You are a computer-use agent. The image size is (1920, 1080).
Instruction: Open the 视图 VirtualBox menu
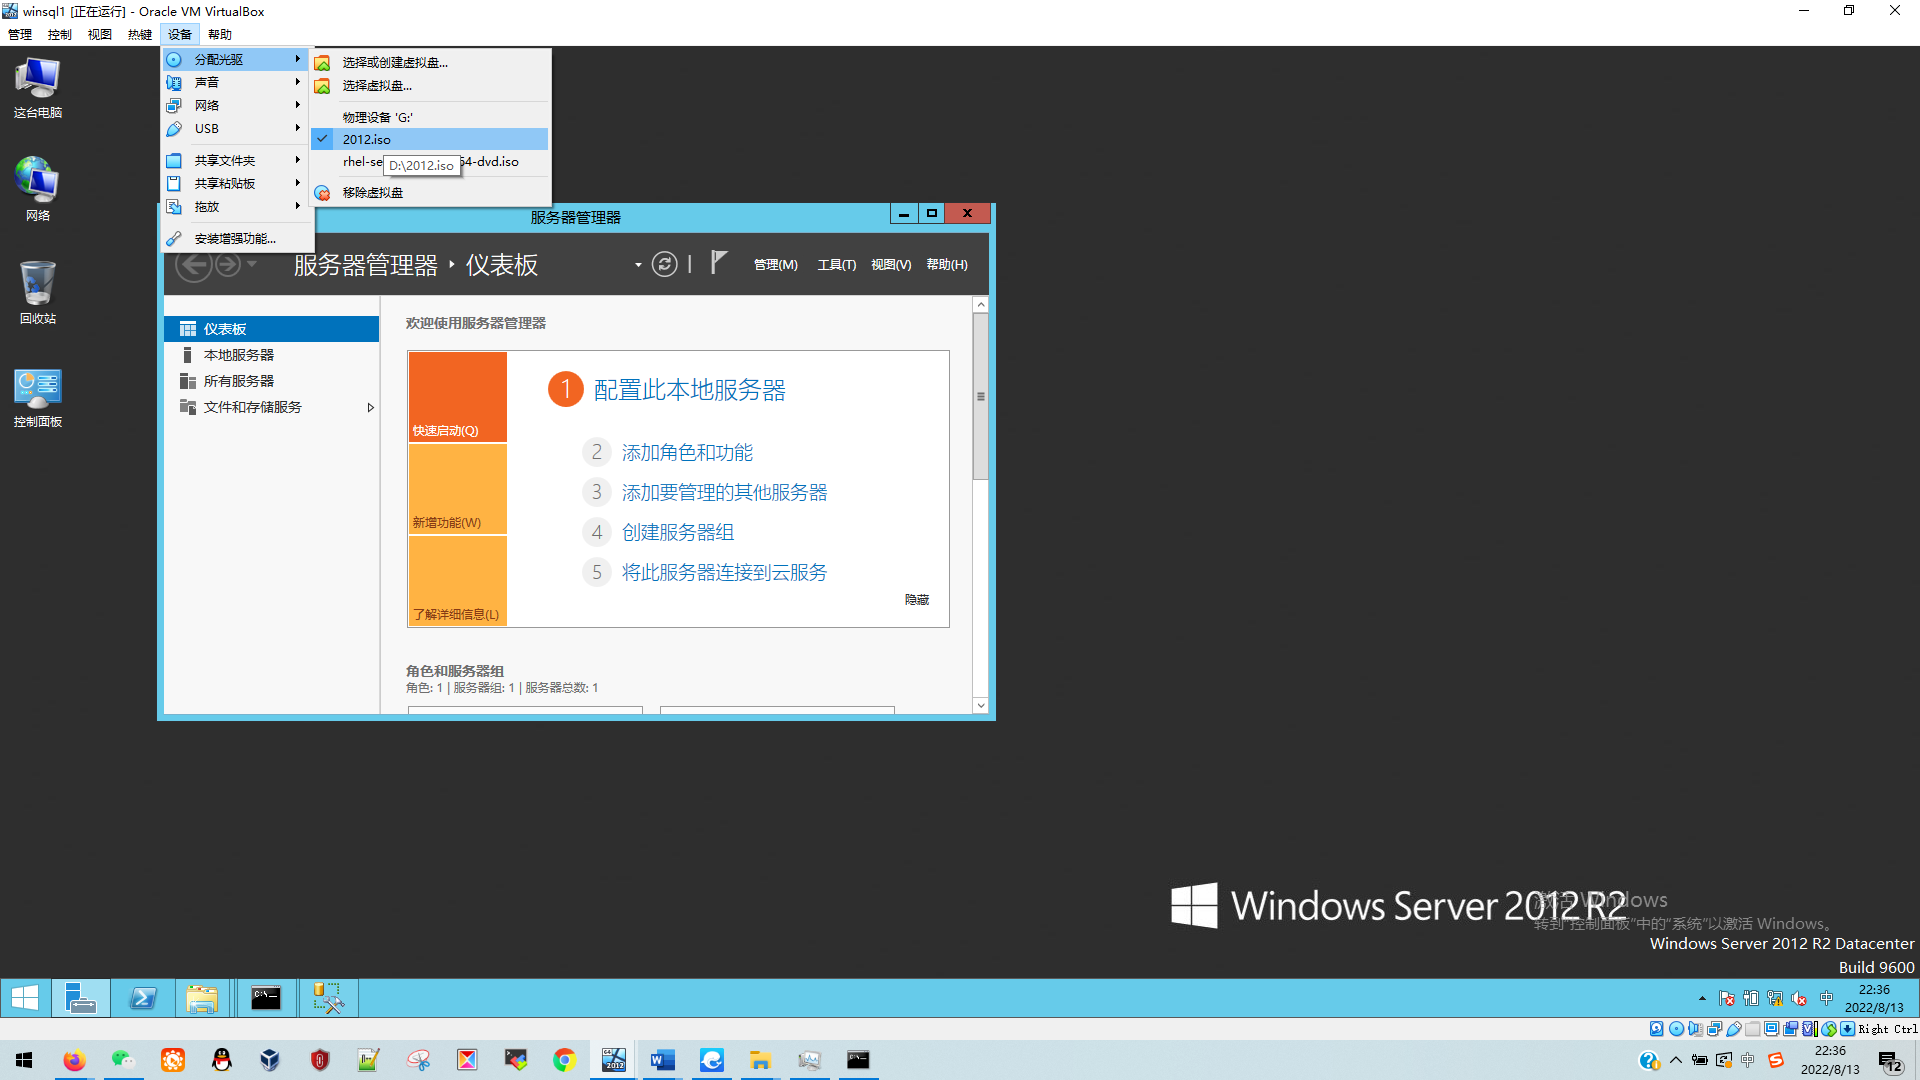100,34
